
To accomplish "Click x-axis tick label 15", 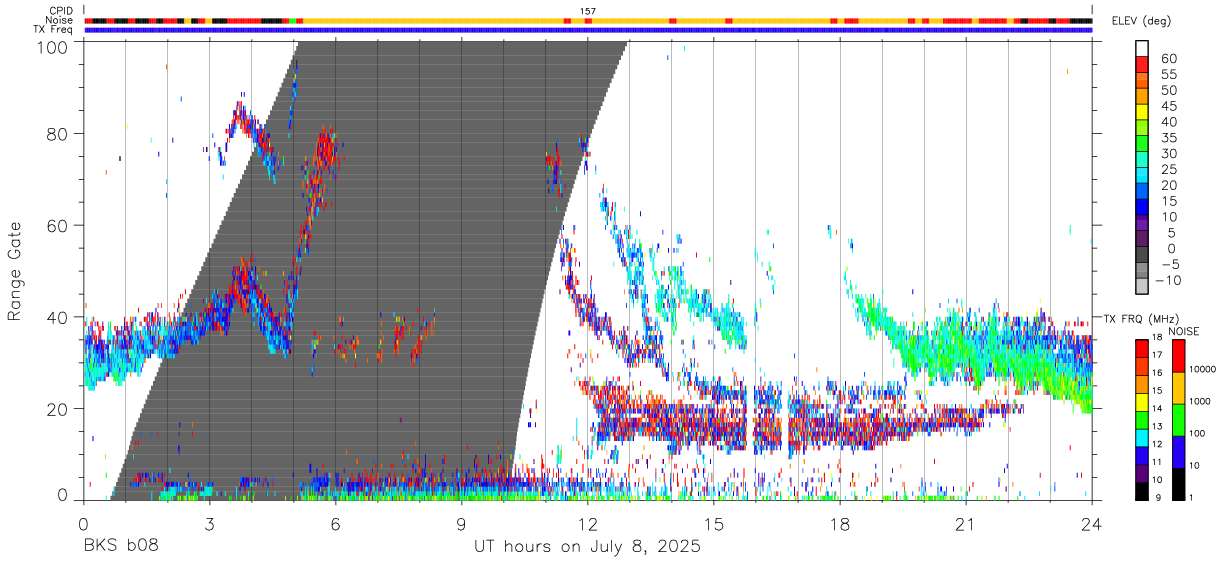I will pyautogui.click(x=714, y=522).
